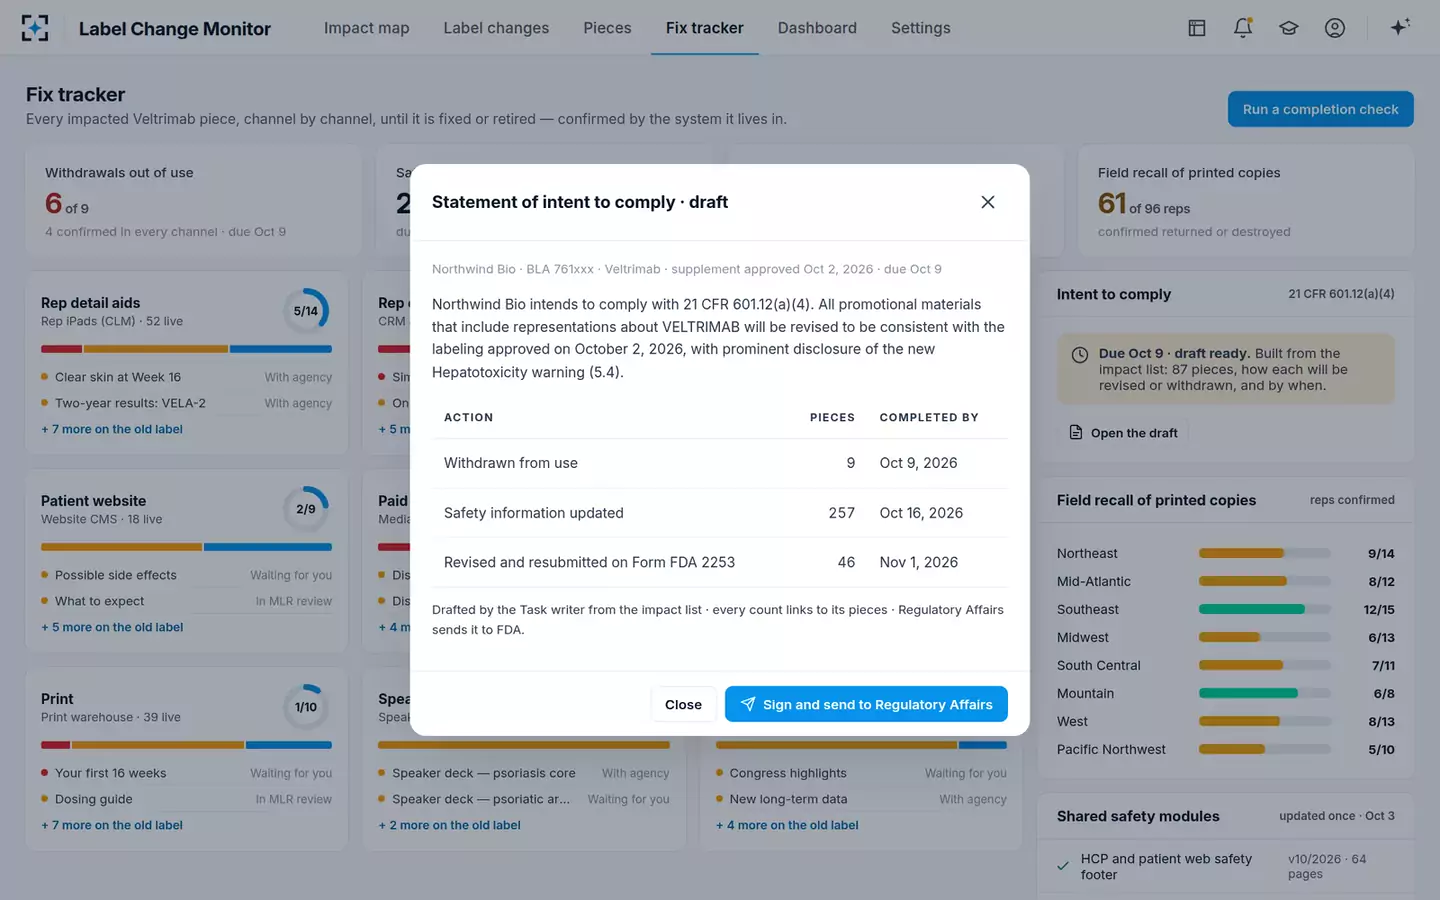The image size is (1440, 900).
Task: Switch to the Impact map tab
Action: coord(367,28)
